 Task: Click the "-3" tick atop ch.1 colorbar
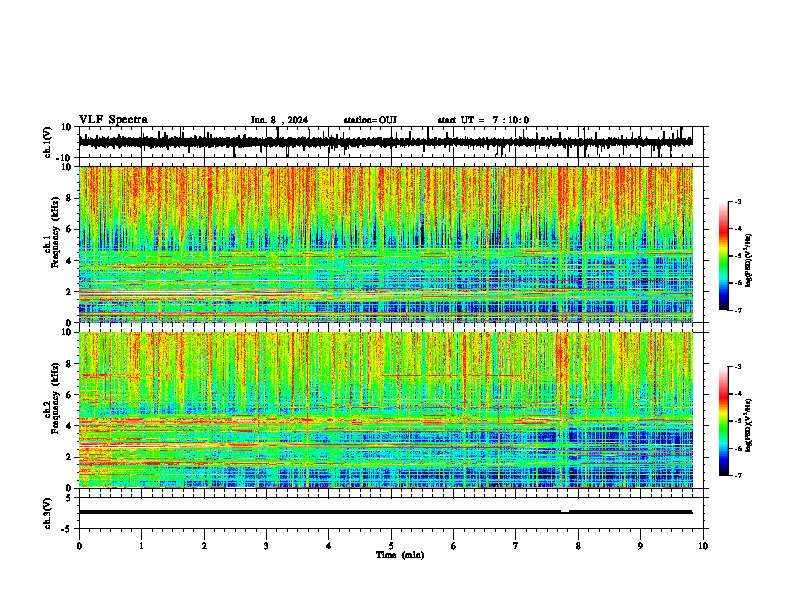click(x=737, y=201)
